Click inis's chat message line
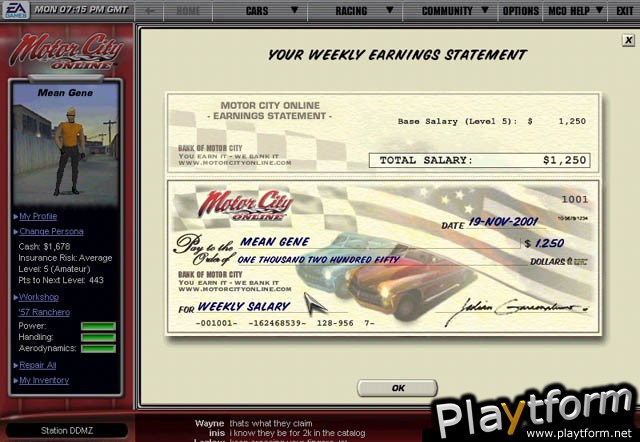Image resolution: width=640 pixels, height=442 pixels. point(287,433)
